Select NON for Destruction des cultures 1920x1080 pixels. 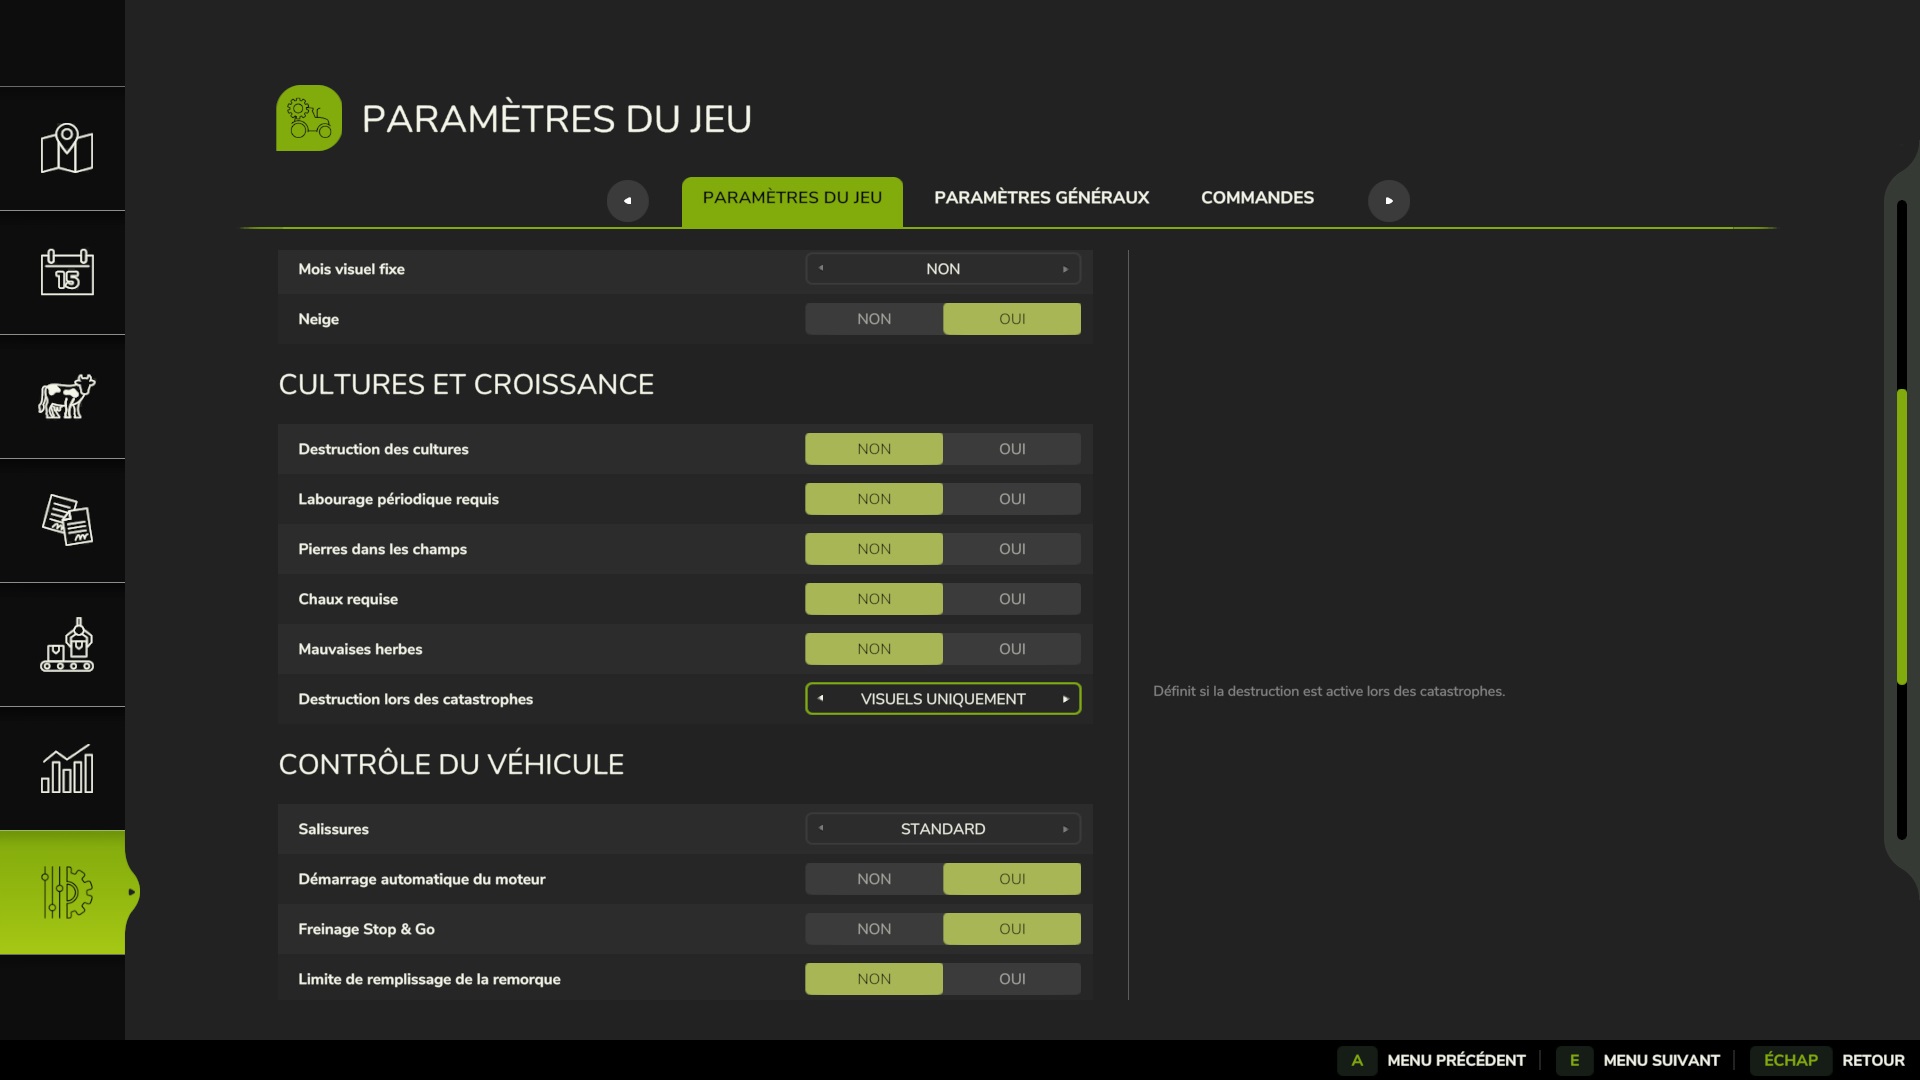tap(874, 449)
